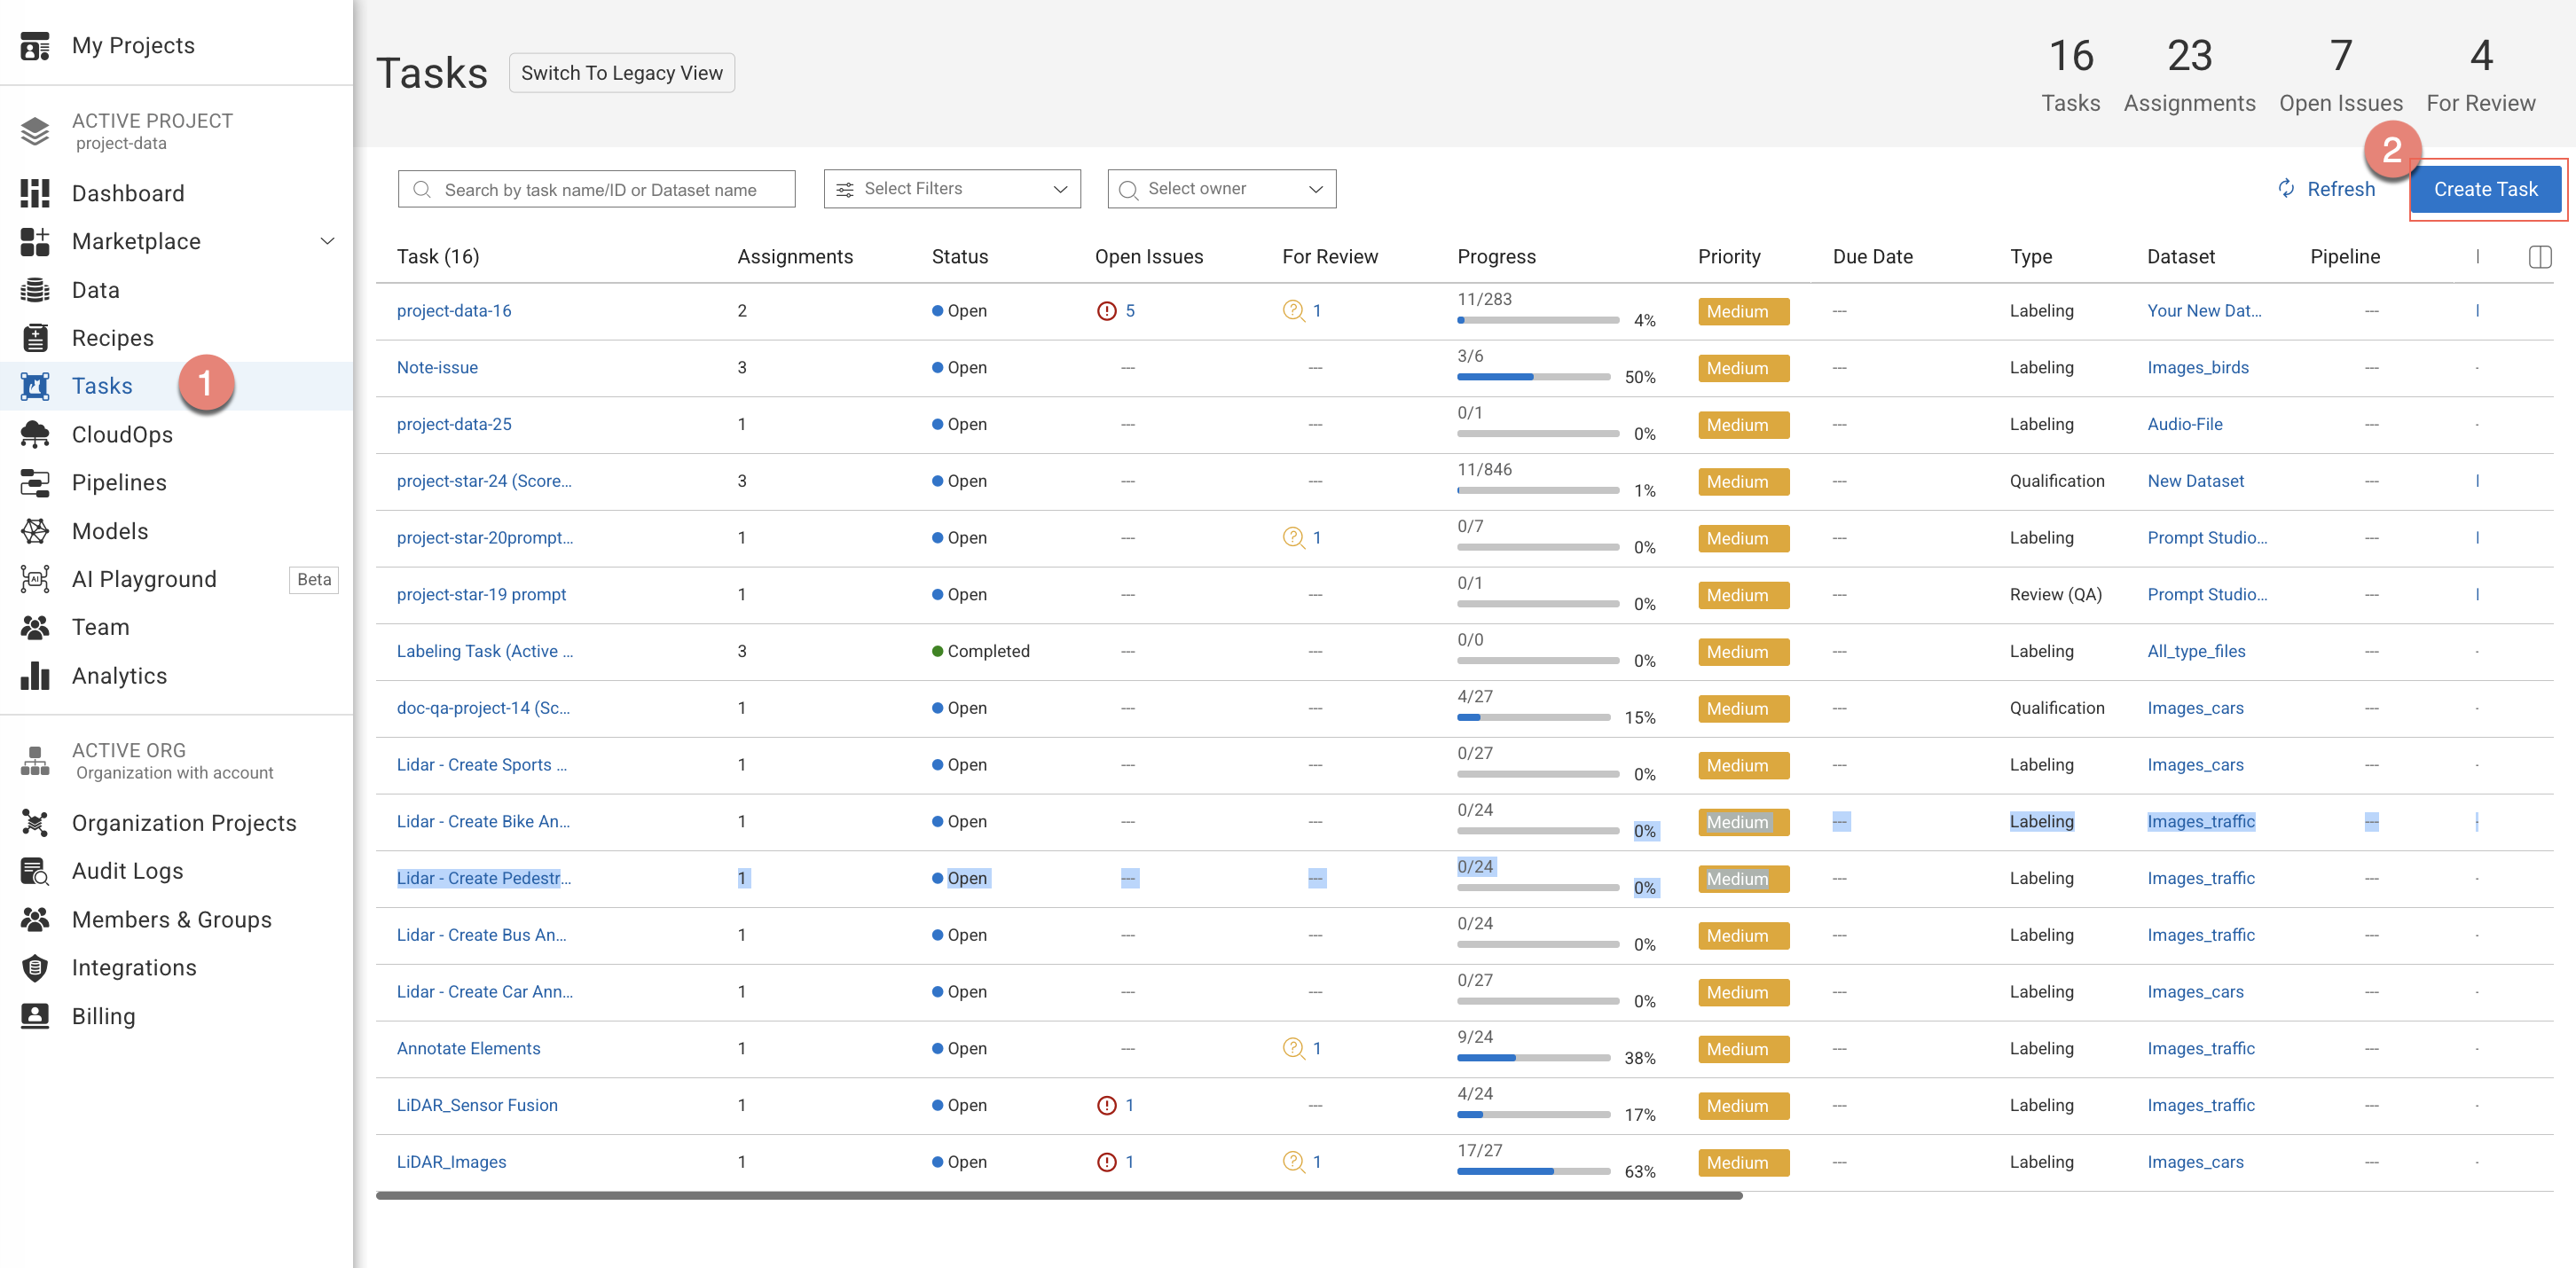Click the LiDAR_Images 63% progress bar
Viewport: 2576px width, 1268px height.
[1533, 1172]
